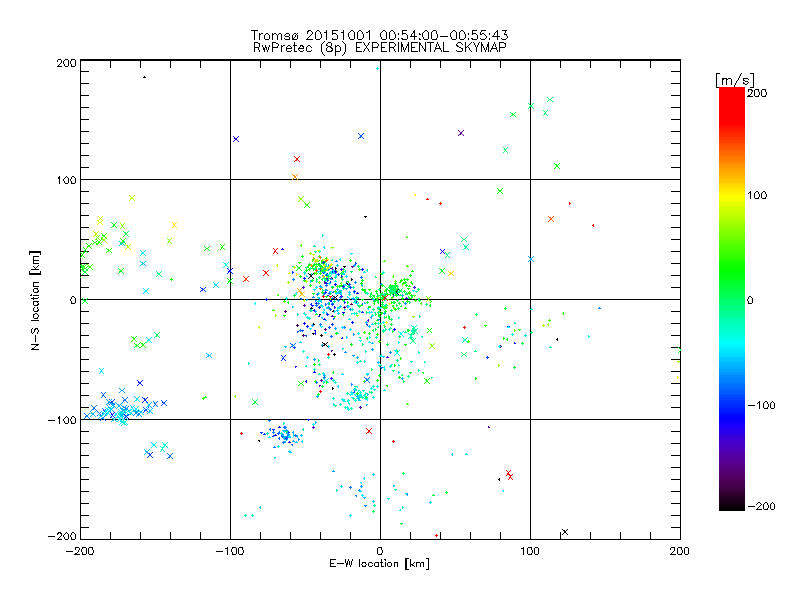This screenshot has width=800, height=600.
Task: Click the x-axis tick label '-200'
Action: click(x=80, y=551)
